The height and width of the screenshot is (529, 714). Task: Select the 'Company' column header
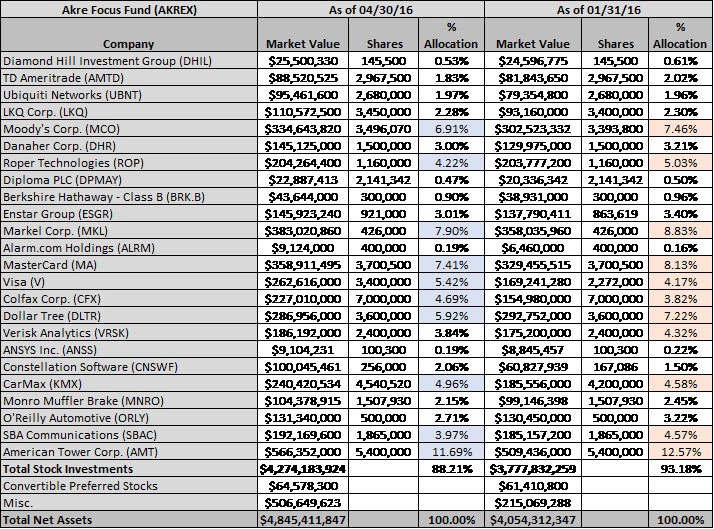(x=129, y=35)
